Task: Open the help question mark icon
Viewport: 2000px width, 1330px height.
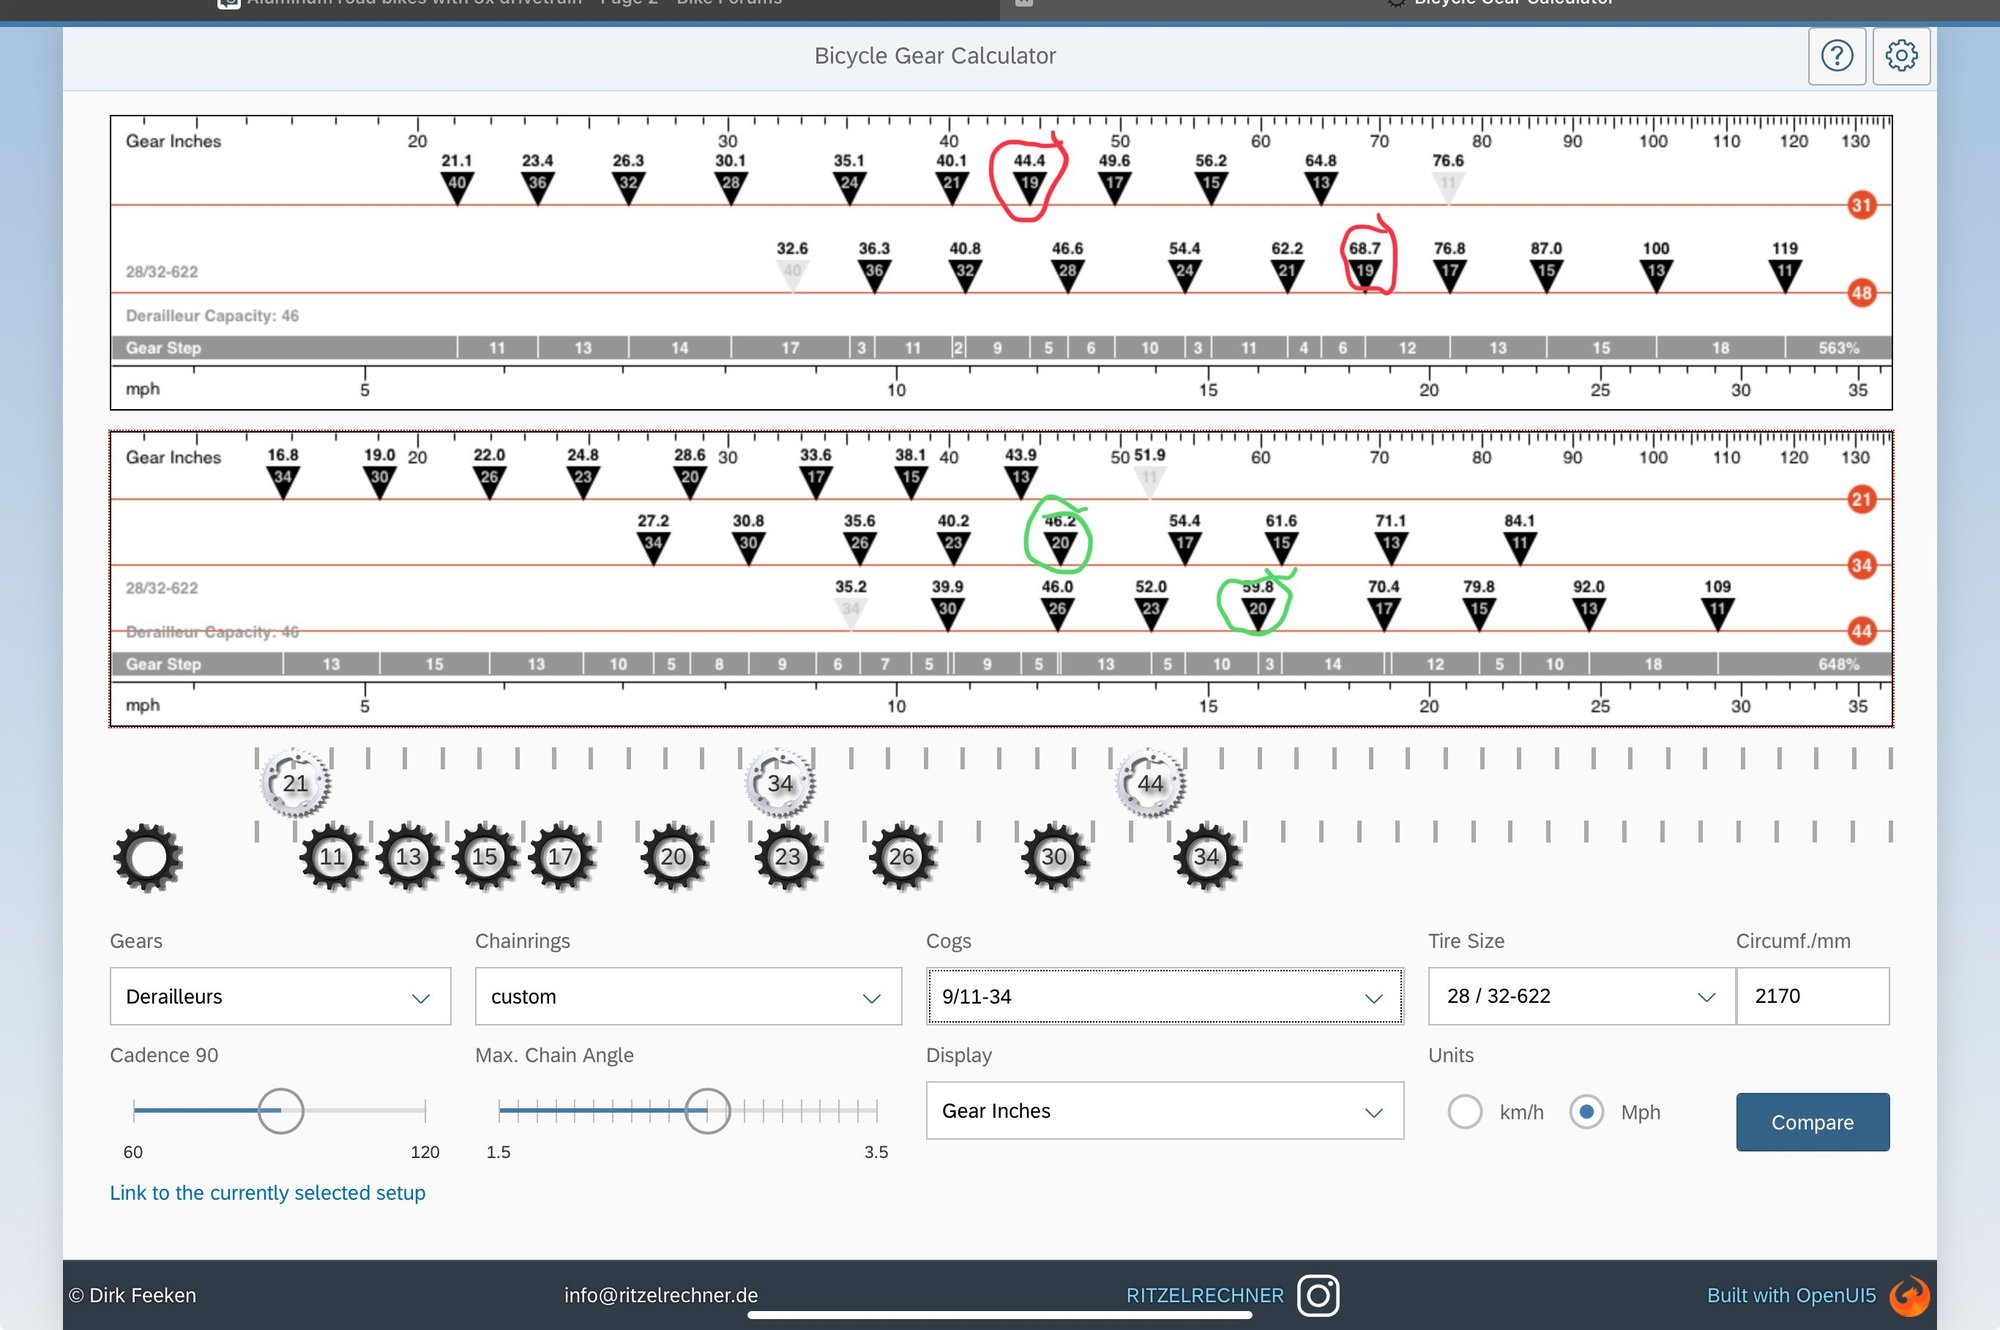Action: coord(1837,56)
